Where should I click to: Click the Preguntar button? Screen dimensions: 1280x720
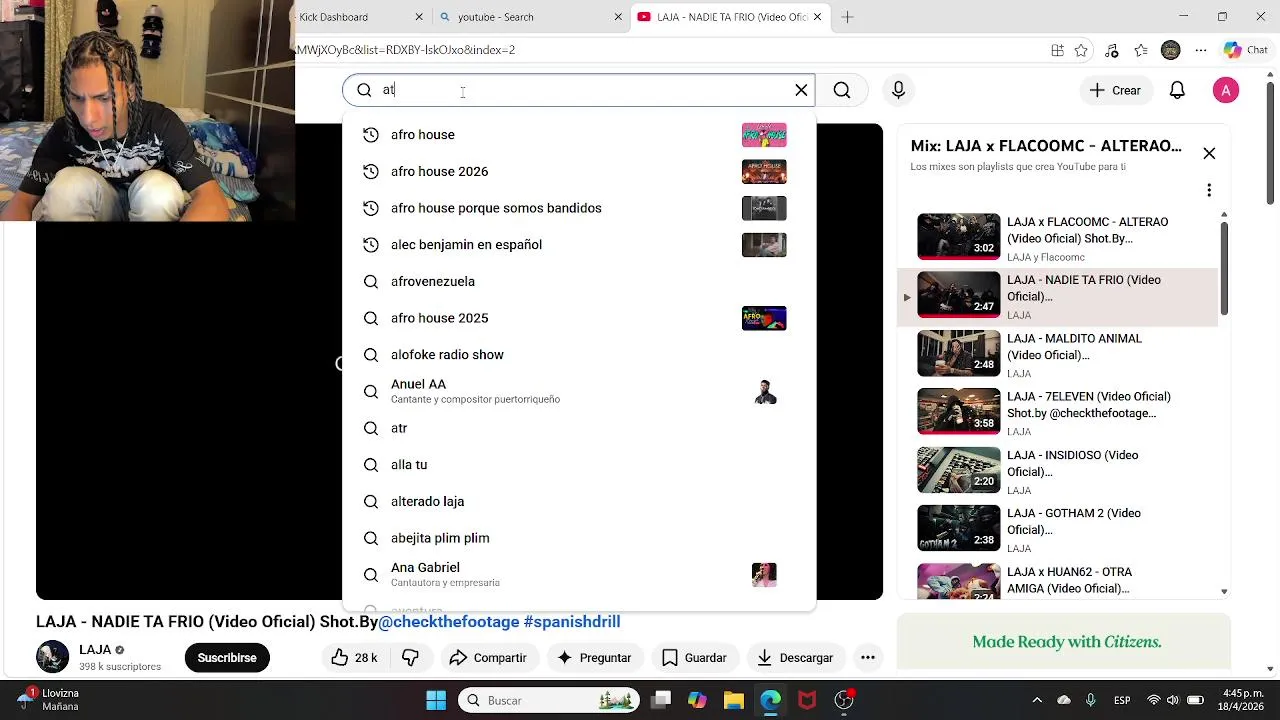pyautogui.click(x=594, y=658)
